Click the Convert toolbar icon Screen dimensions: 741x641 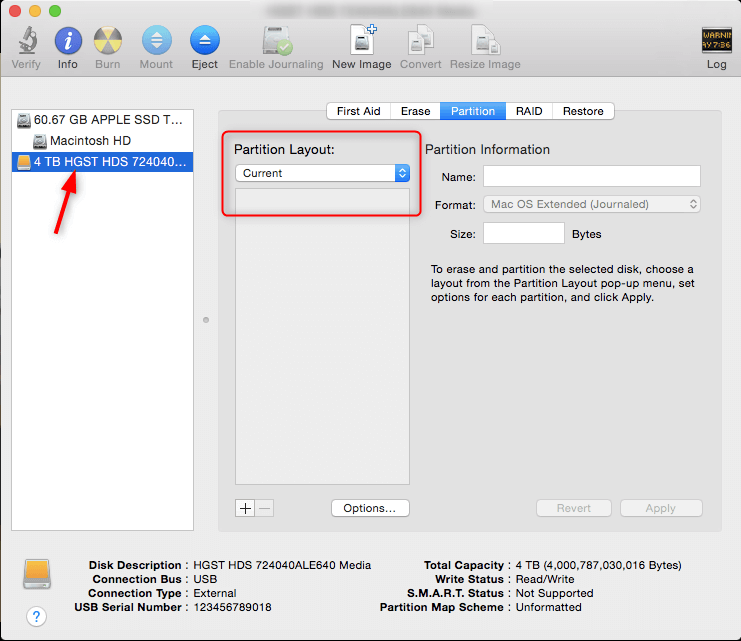421,42
